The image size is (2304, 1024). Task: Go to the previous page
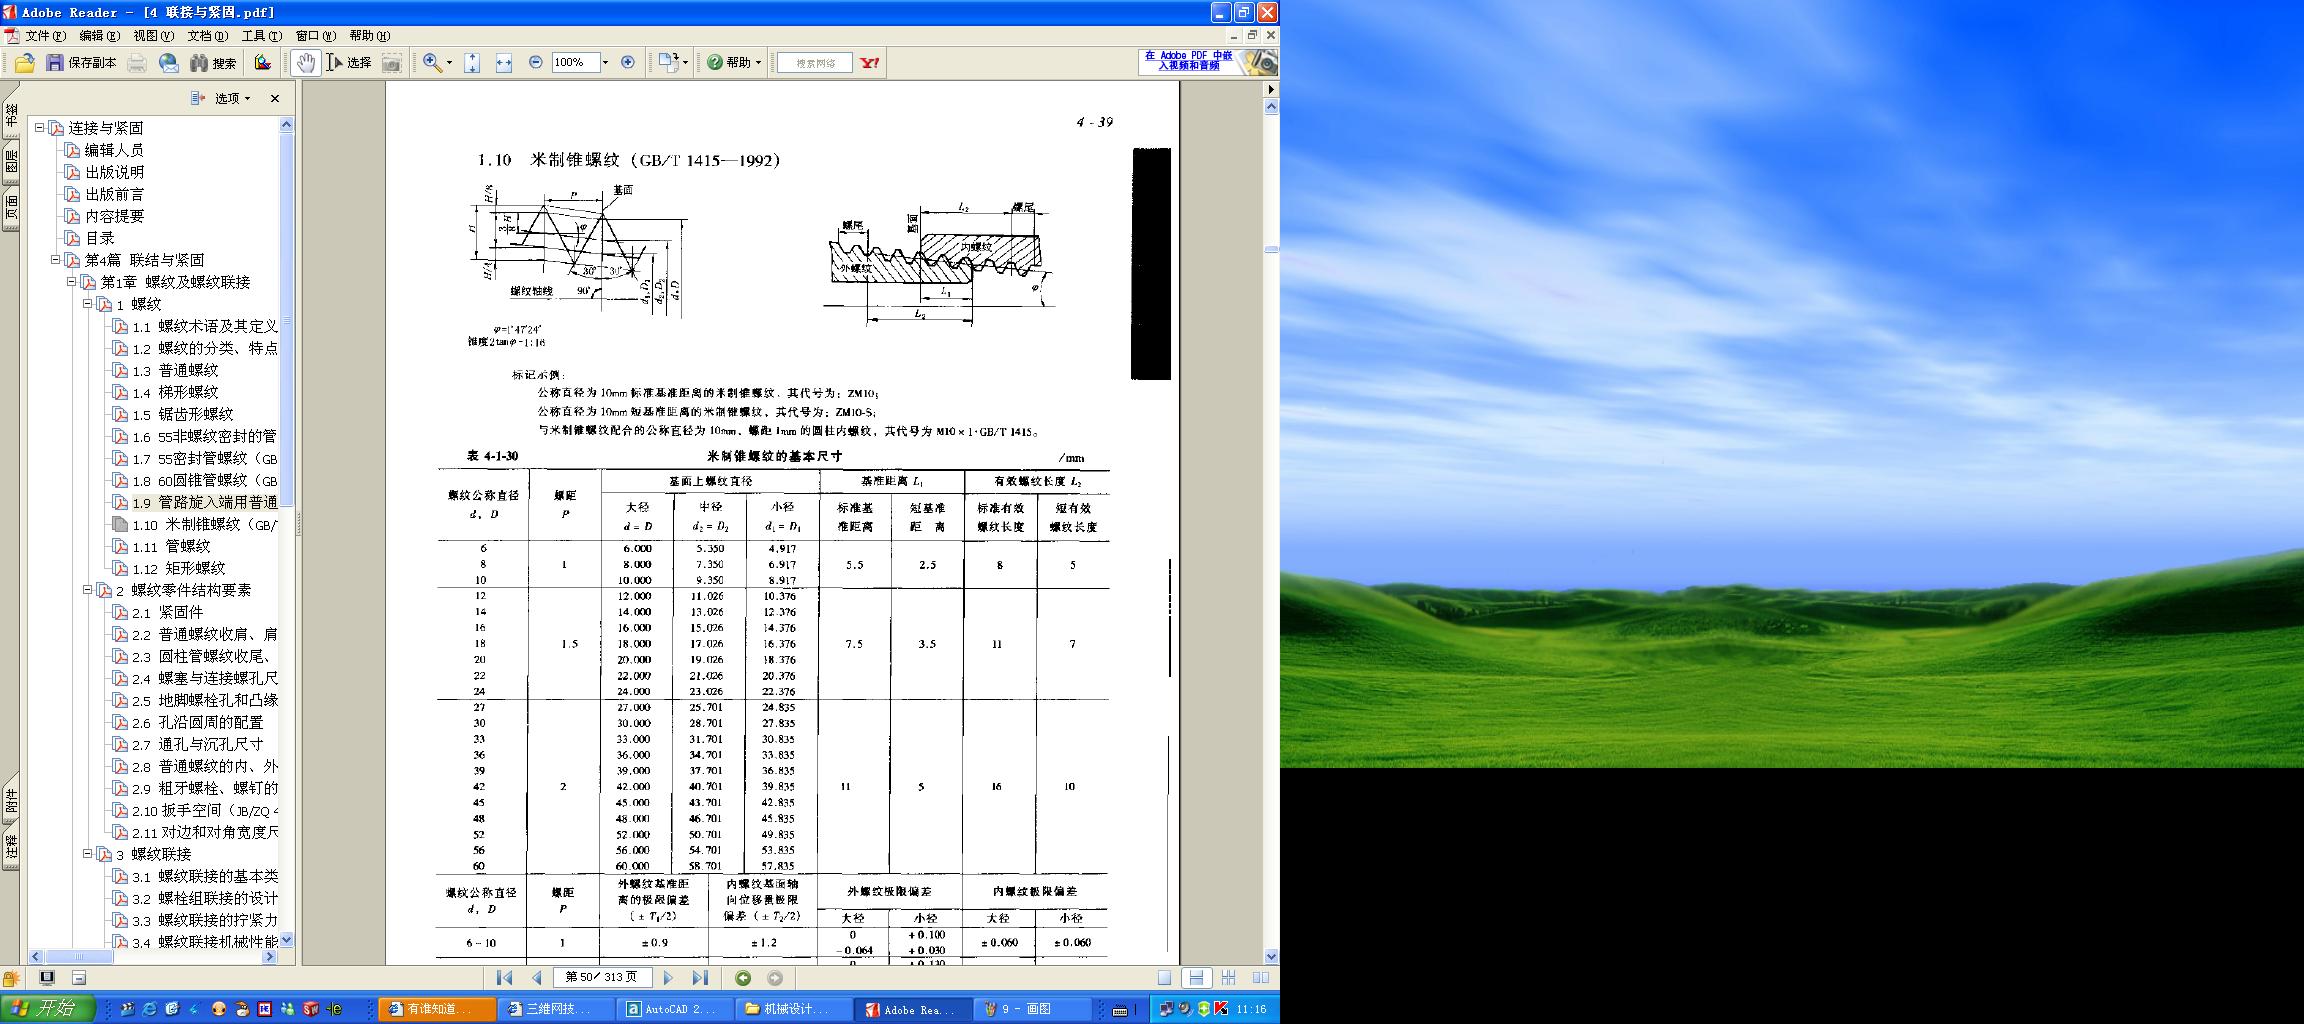[x=537, y=978]
